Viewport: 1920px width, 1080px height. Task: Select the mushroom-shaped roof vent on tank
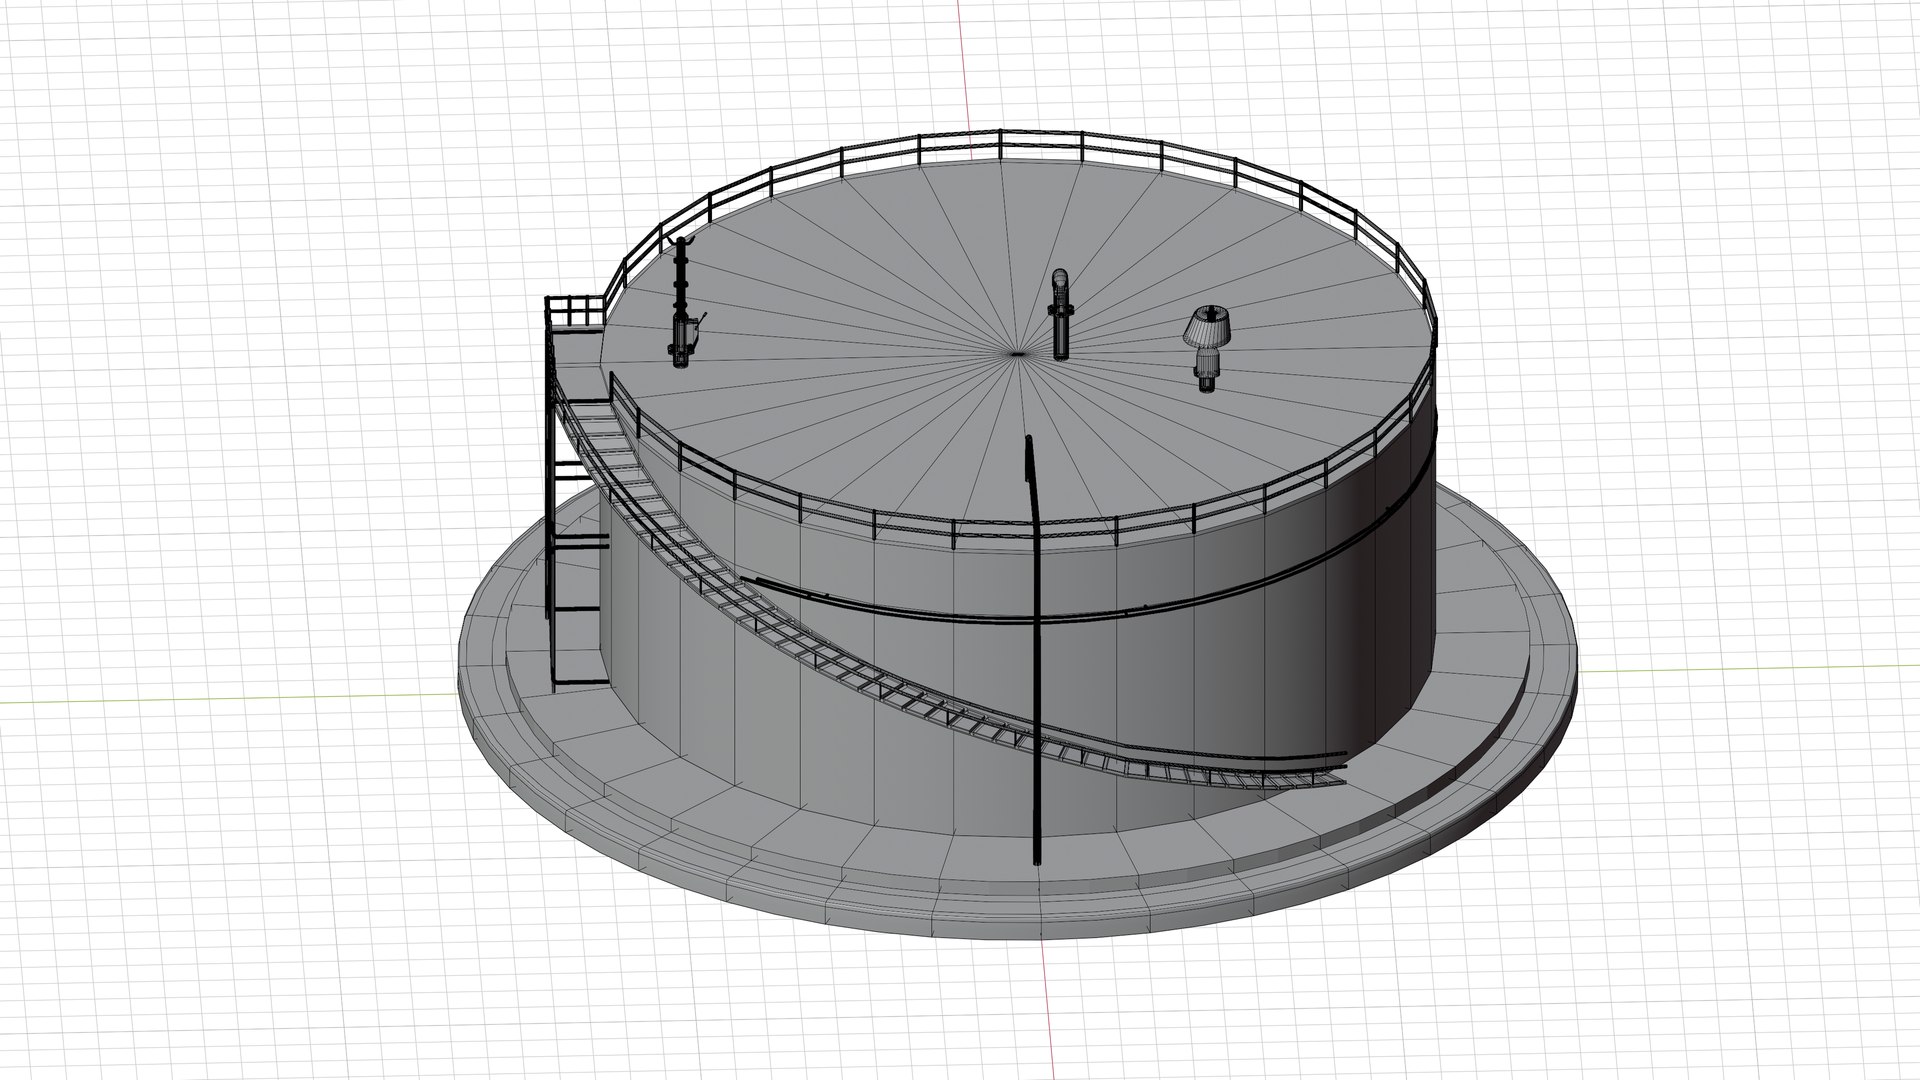(x=1207, y=349)
